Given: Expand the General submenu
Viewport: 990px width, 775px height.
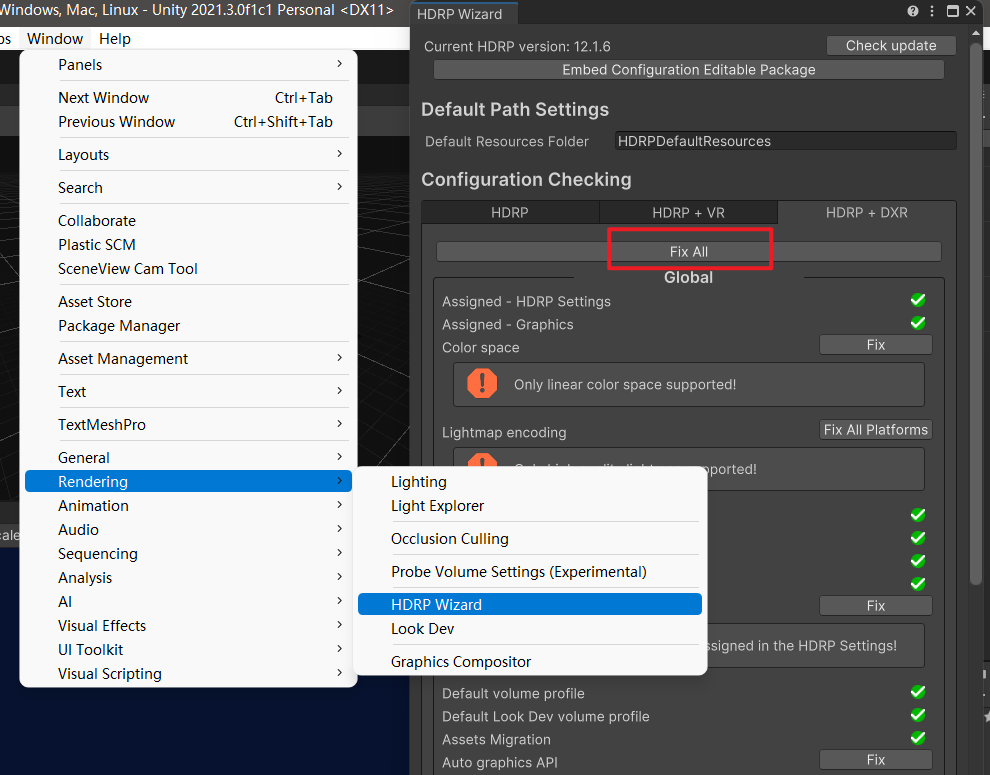Looking at the screenshot, I should [x=188, y=457].
